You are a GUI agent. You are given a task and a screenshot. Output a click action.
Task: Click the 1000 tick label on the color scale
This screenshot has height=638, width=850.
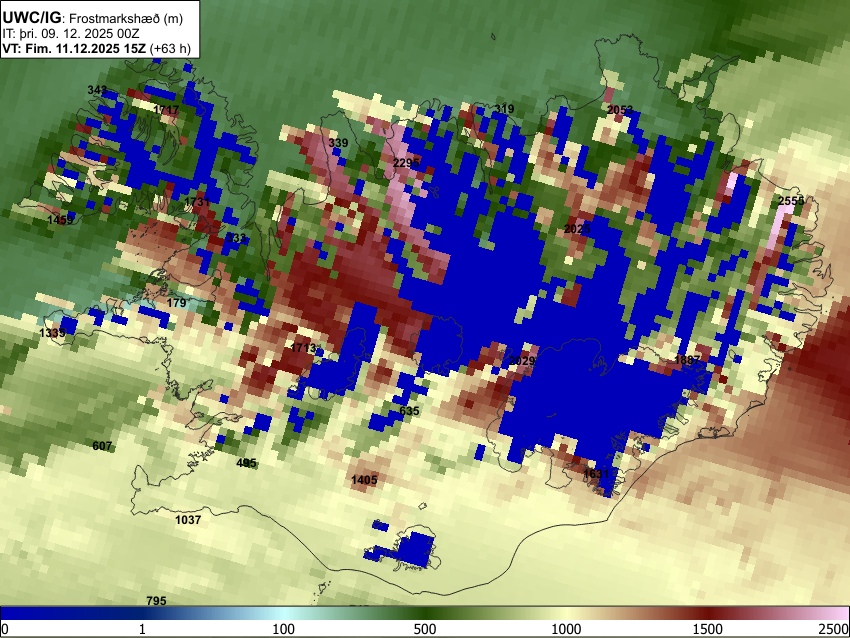pyautogui.click(x=566, y=629)
